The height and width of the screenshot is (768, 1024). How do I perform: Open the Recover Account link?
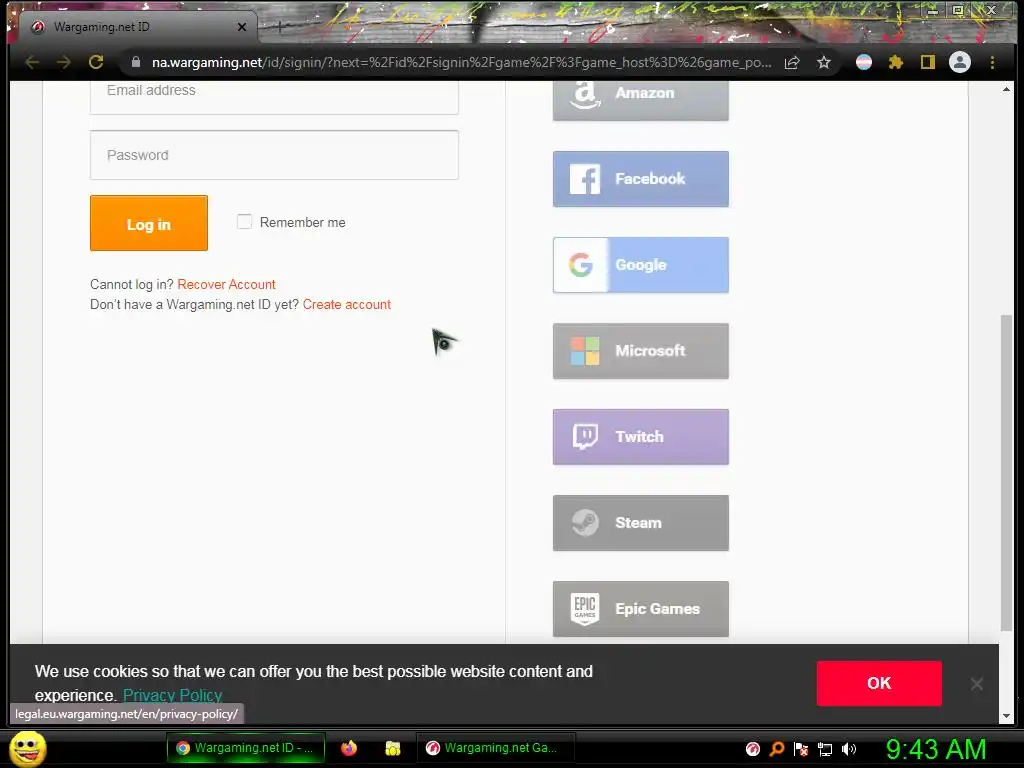coord(227,284)
